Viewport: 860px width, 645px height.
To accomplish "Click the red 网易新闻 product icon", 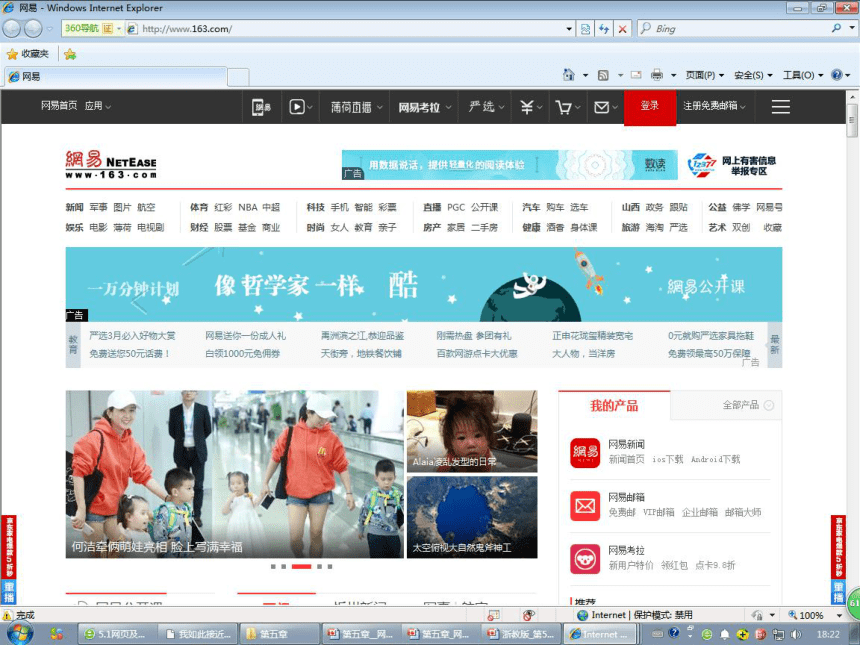I will [585, 452].
